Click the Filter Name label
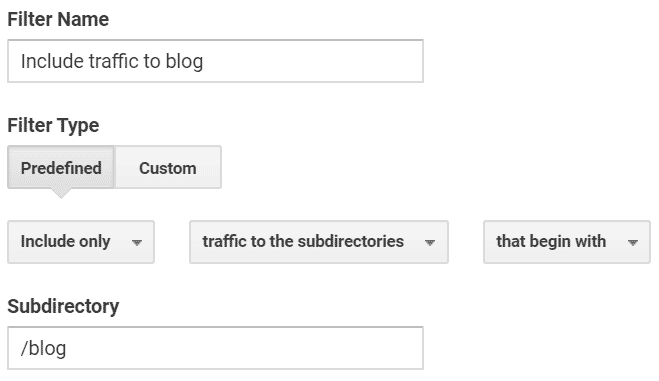The width and height of the screenshot is (659, 381). click(58, 19)
